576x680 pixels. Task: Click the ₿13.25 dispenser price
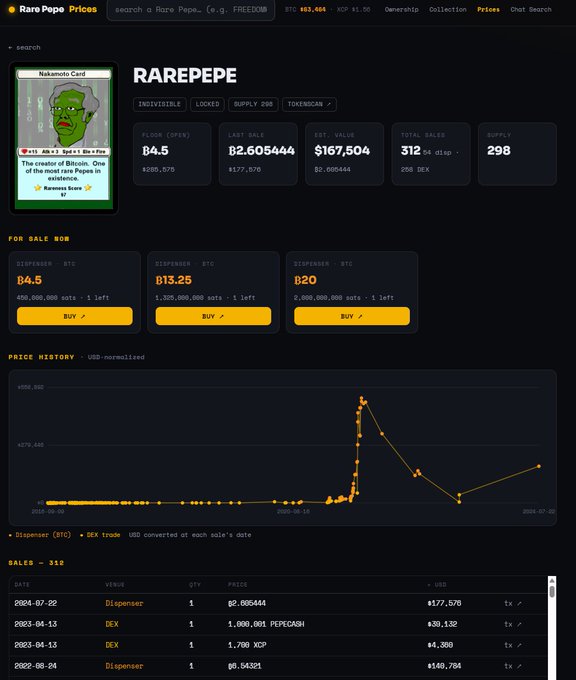(x=173, y=280)
